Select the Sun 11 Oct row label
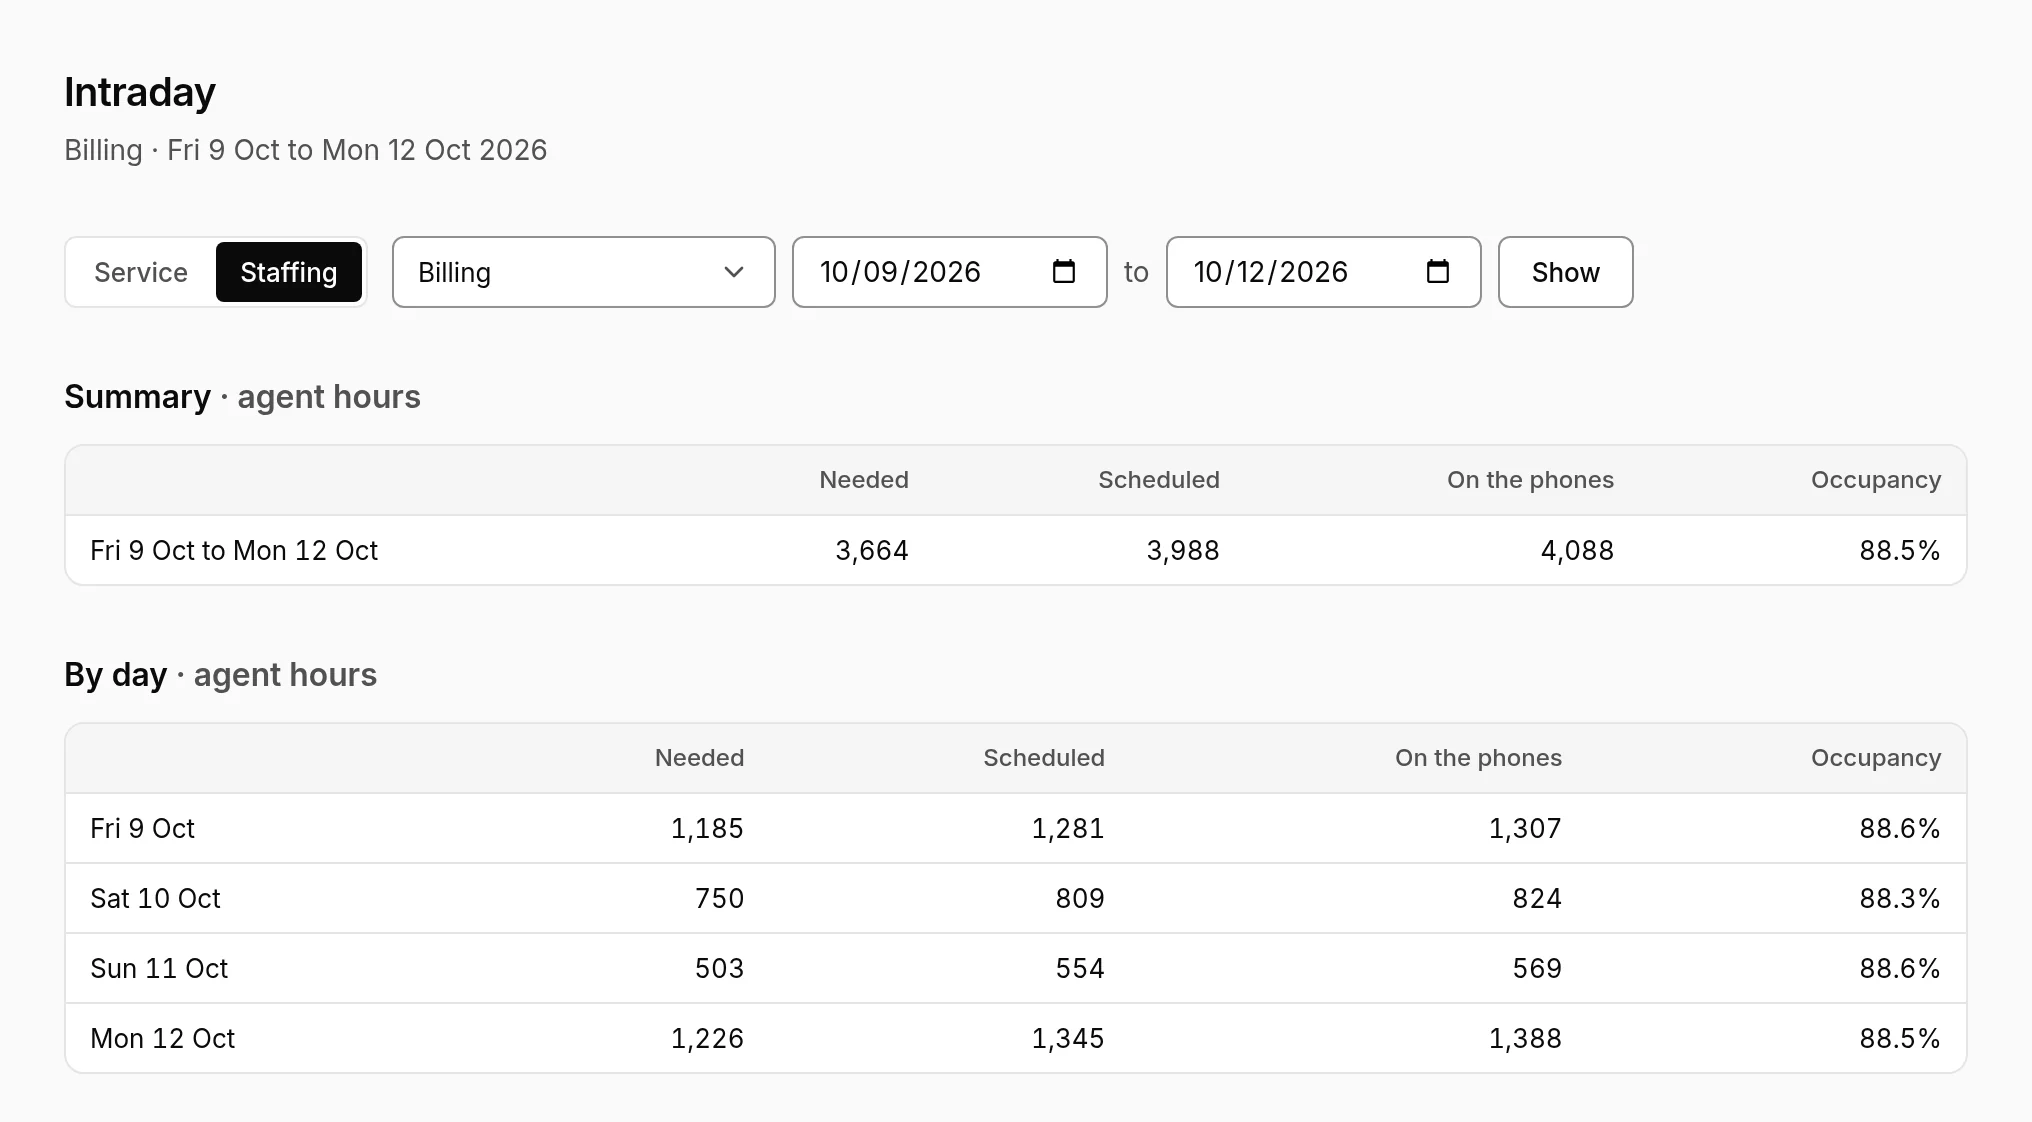The image size is (2032, 1122). (x=159, y=968)
